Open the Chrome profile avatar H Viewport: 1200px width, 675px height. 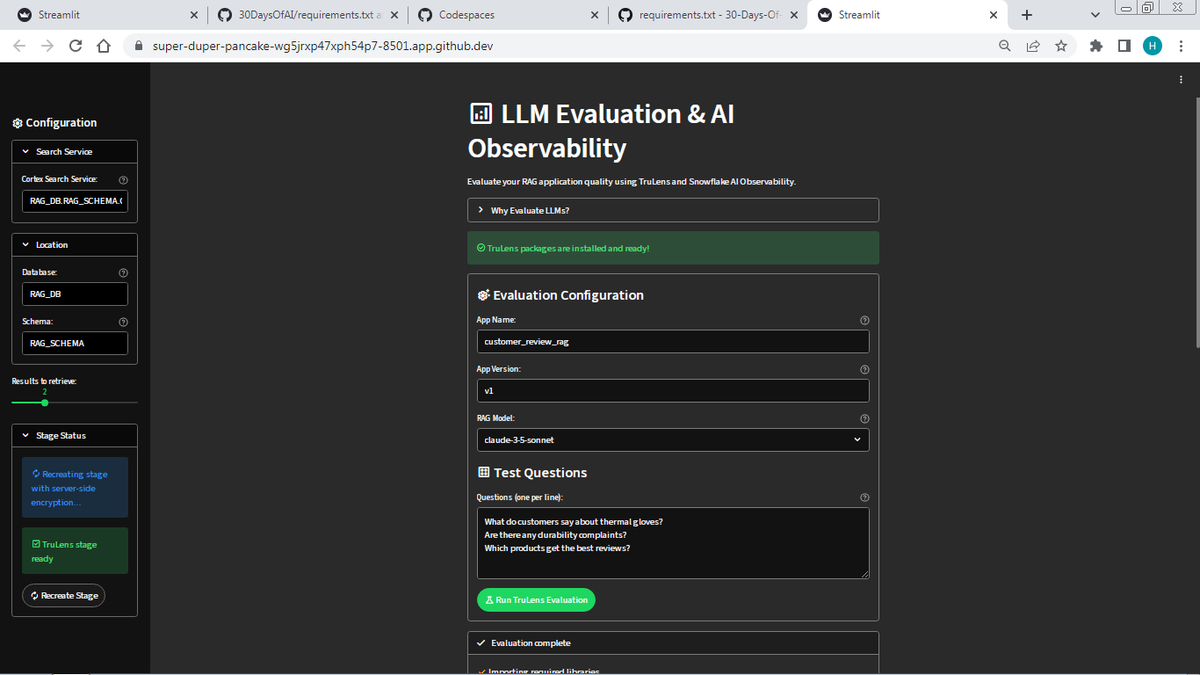[x=1152, y=46]
